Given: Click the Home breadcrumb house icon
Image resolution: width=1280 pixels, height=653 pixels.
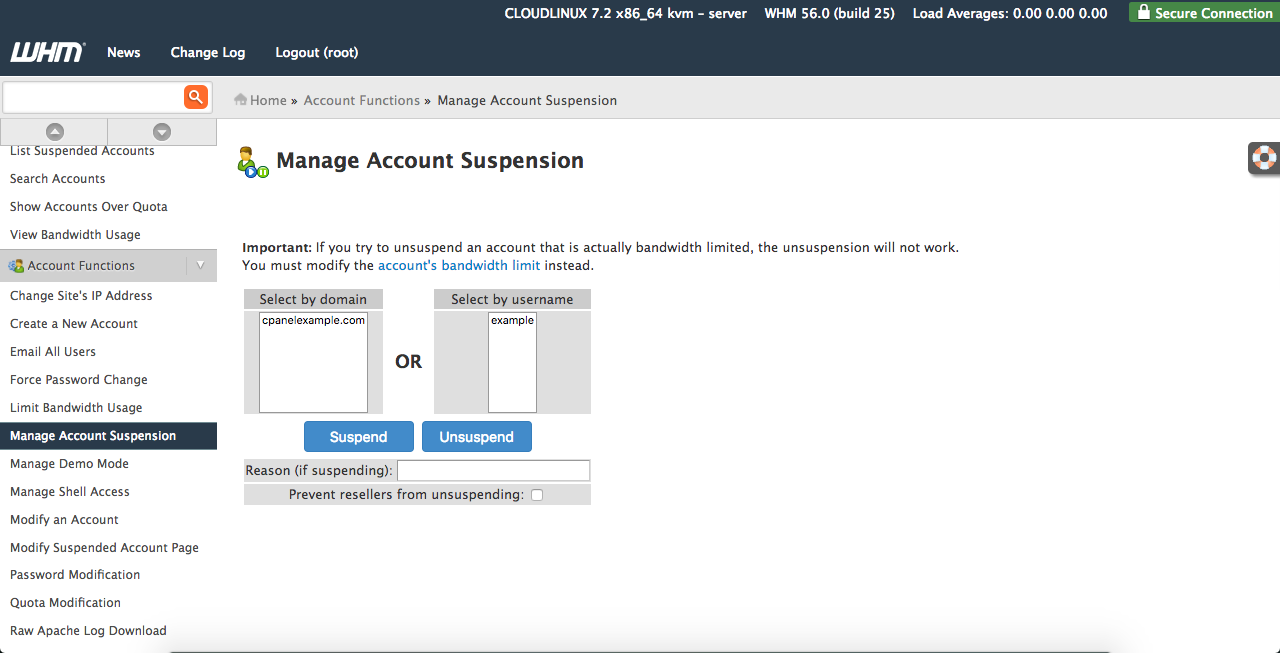Looking at the screenshot, I should coord(240,100).
